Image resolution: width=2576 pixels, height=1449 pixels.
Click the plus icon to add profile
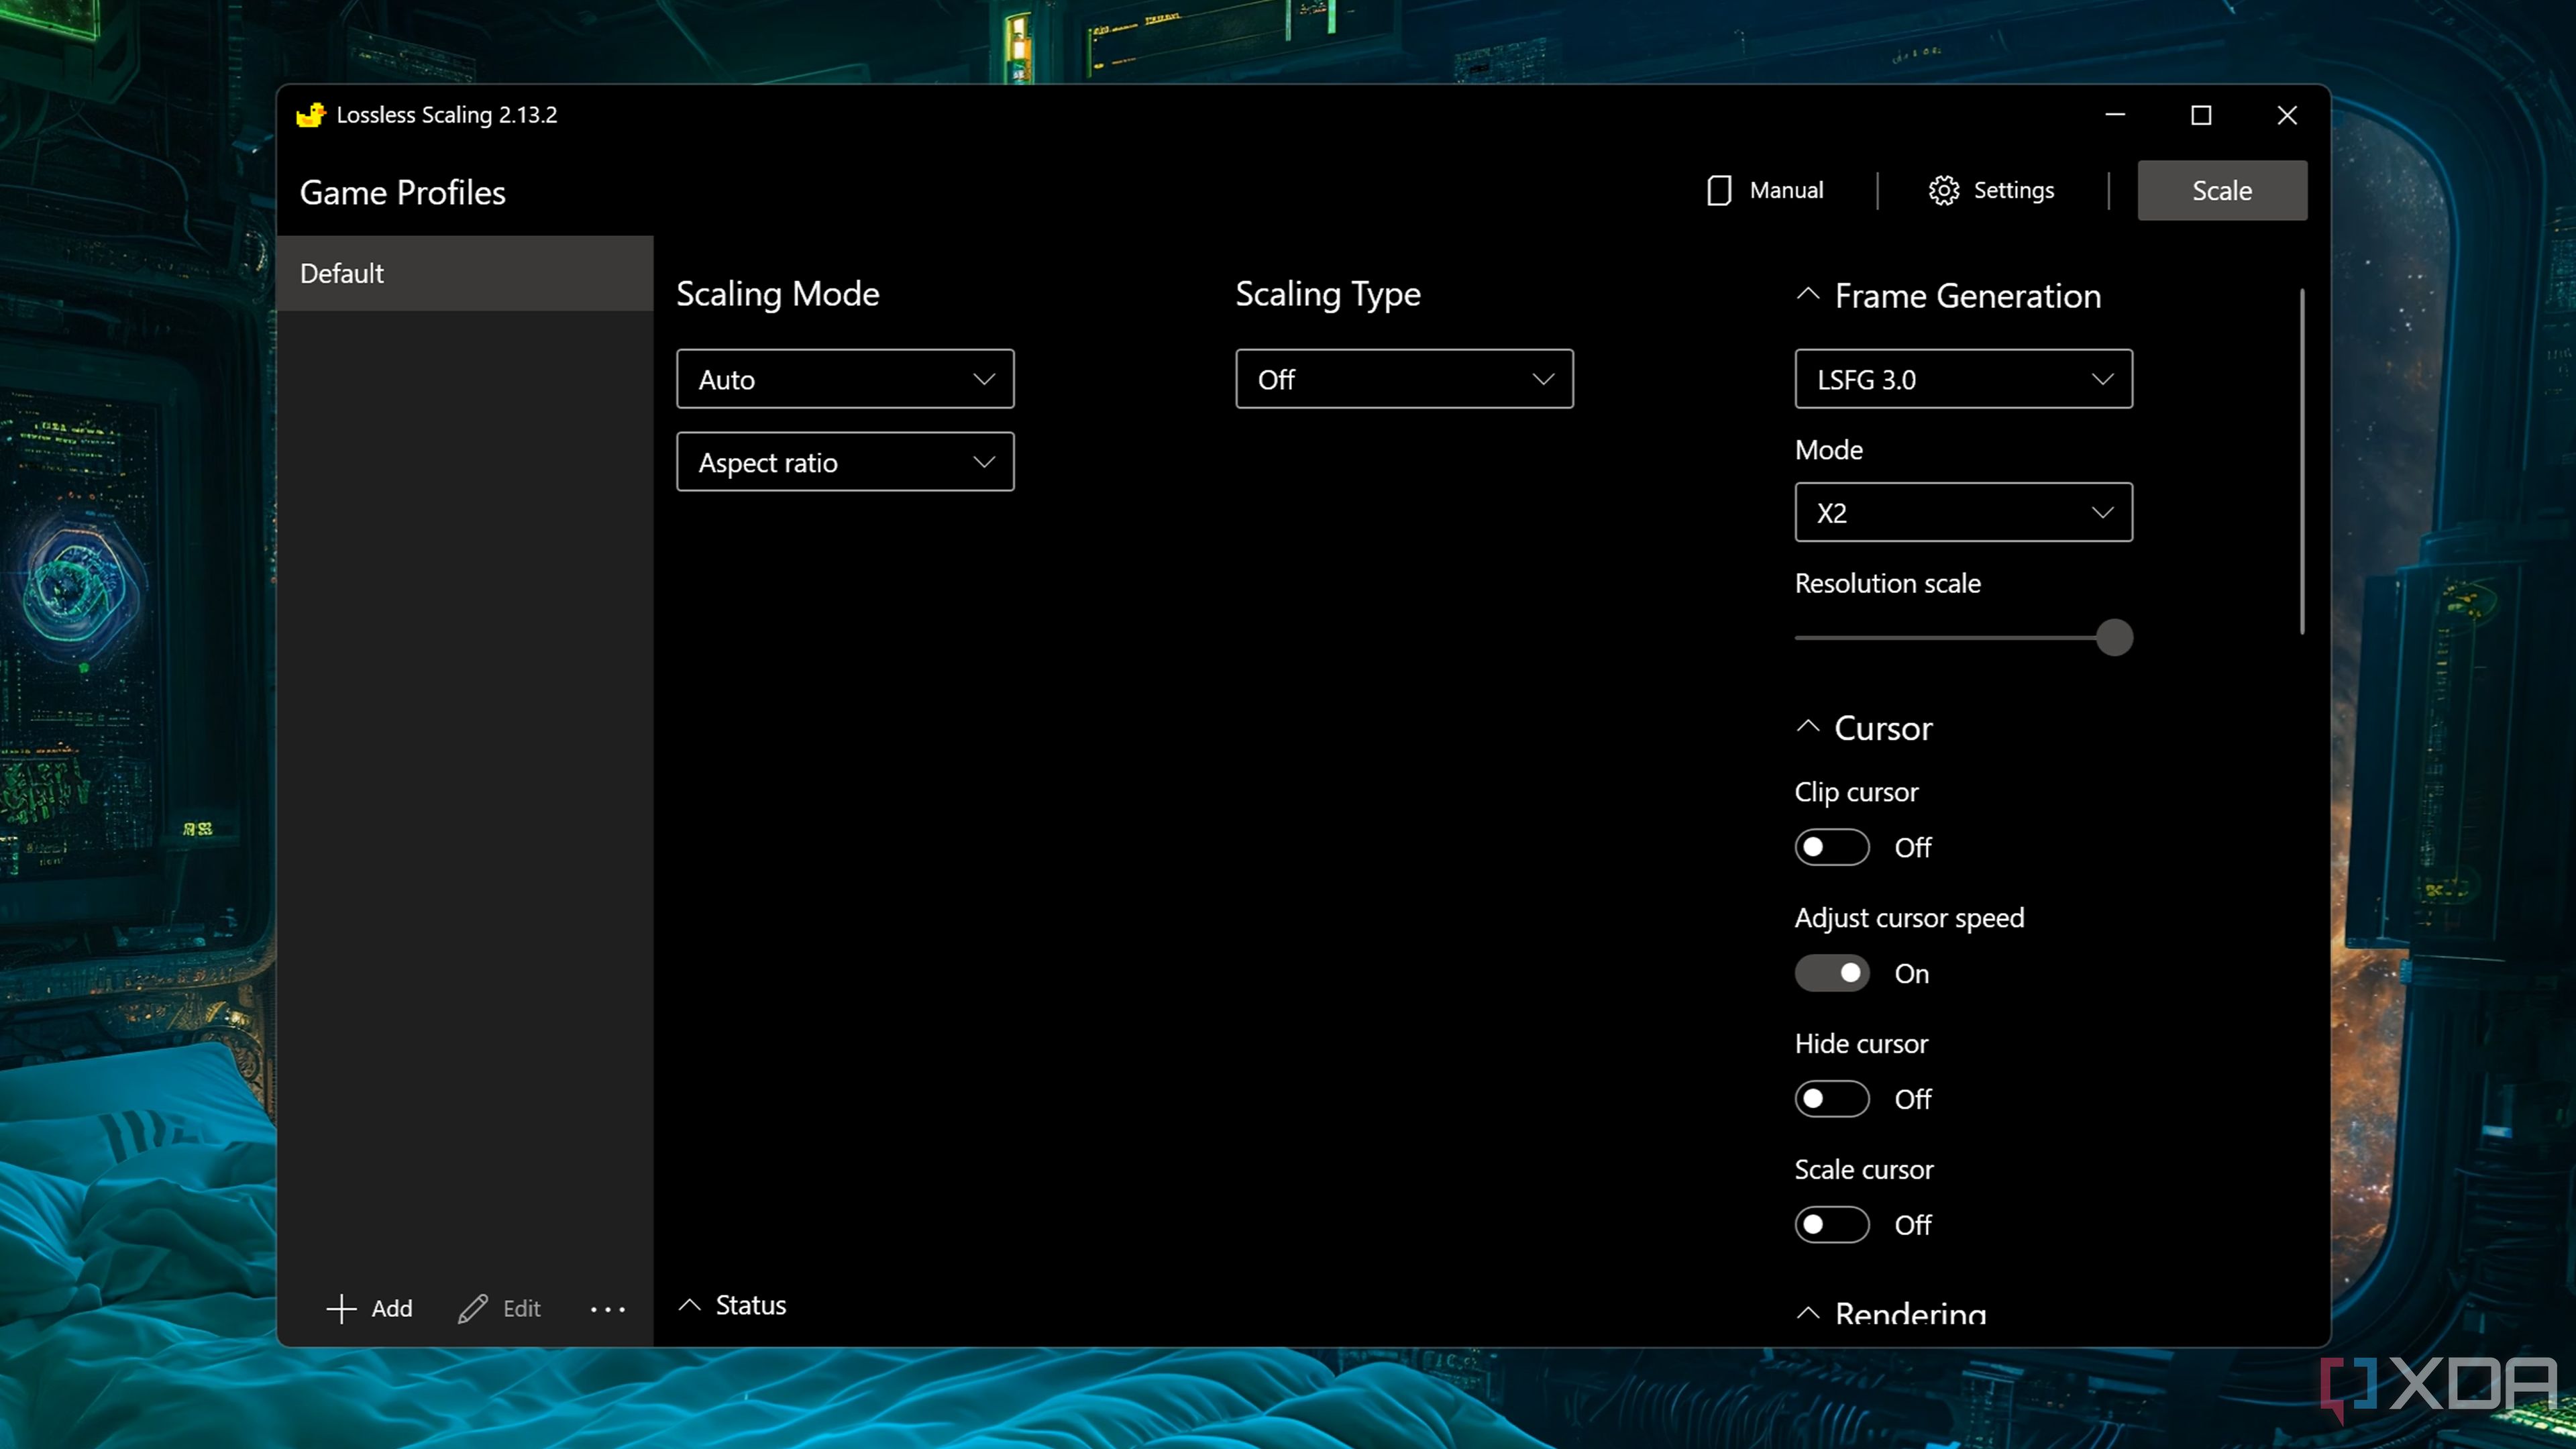[x=341, y=1308]
